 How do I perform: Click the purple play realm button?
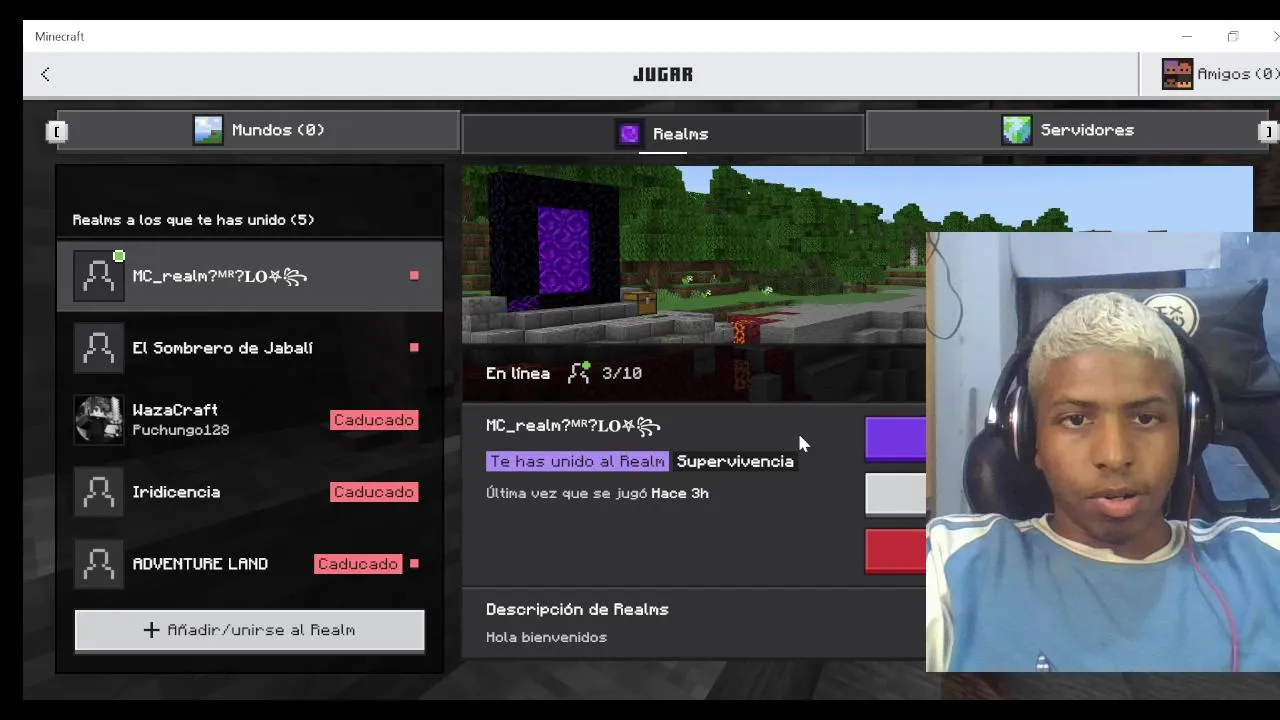coord(896,439)
